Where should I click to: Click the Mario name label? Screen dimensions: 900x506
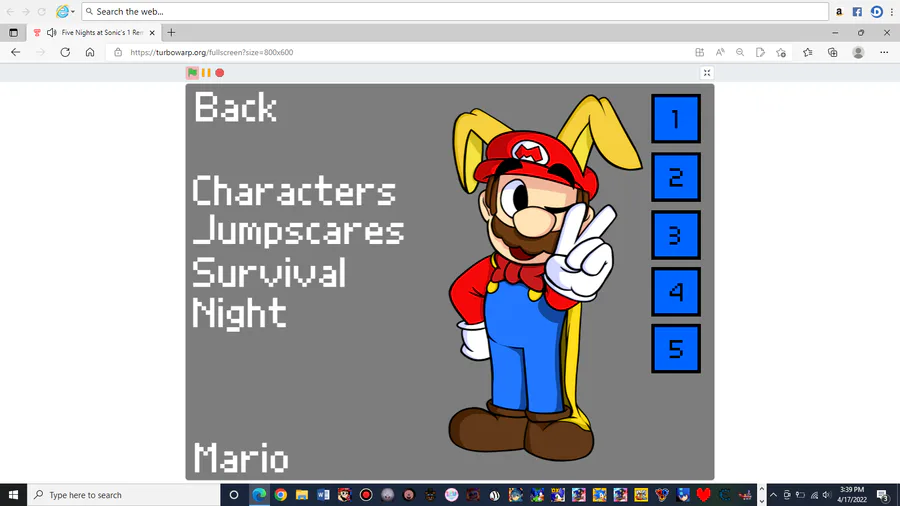[x=240, y=458]
